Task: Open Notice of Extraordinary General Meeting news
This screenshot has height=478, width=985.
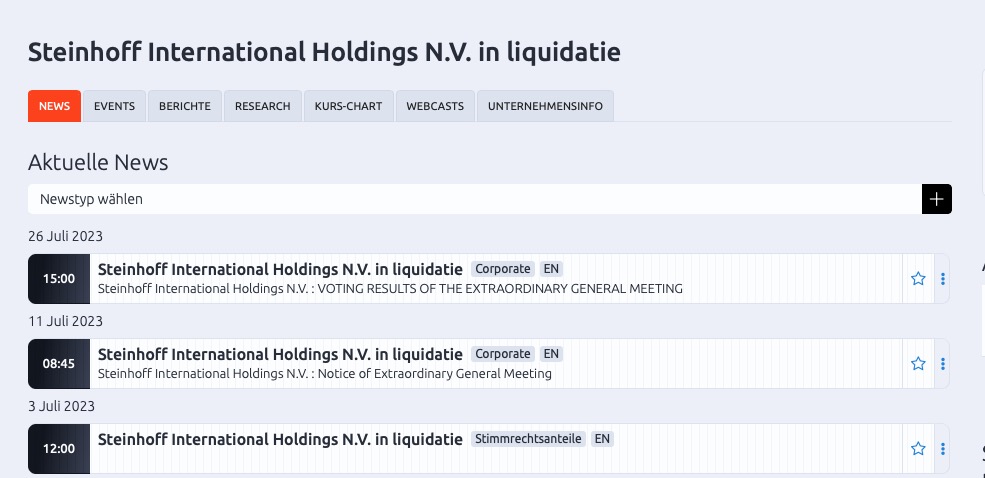Action: click(325, 374)
